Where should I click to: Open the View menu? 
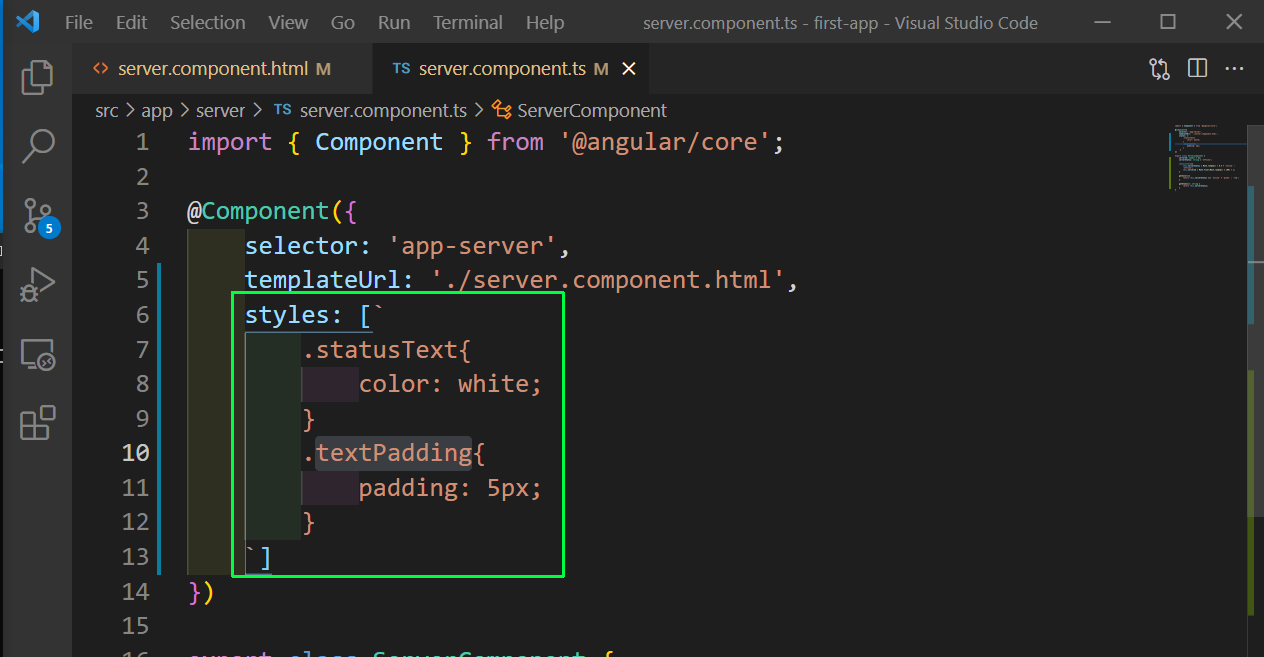[288, 22]
